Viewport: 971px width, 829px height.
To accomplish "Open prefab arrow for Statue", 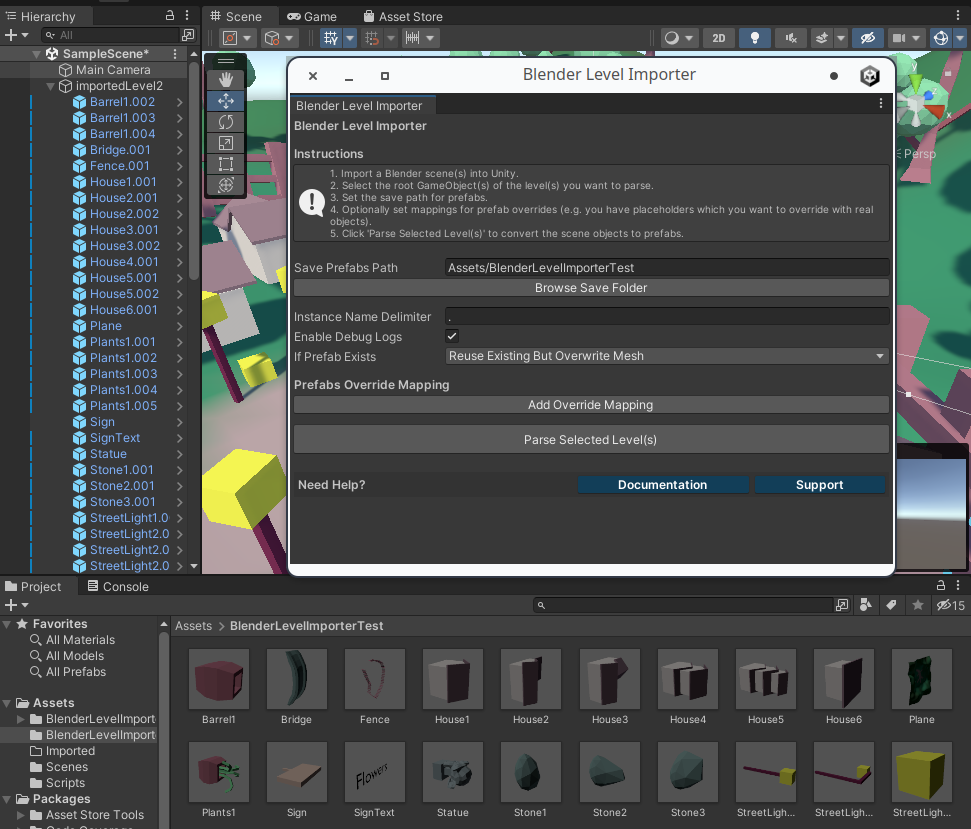I will click(180, 454).
